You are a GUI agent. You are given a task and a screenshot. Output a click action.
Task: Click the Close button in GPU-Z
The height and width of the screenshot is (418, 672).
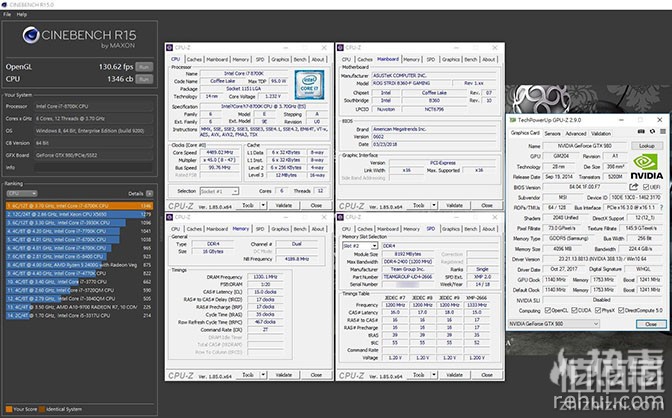651,324
